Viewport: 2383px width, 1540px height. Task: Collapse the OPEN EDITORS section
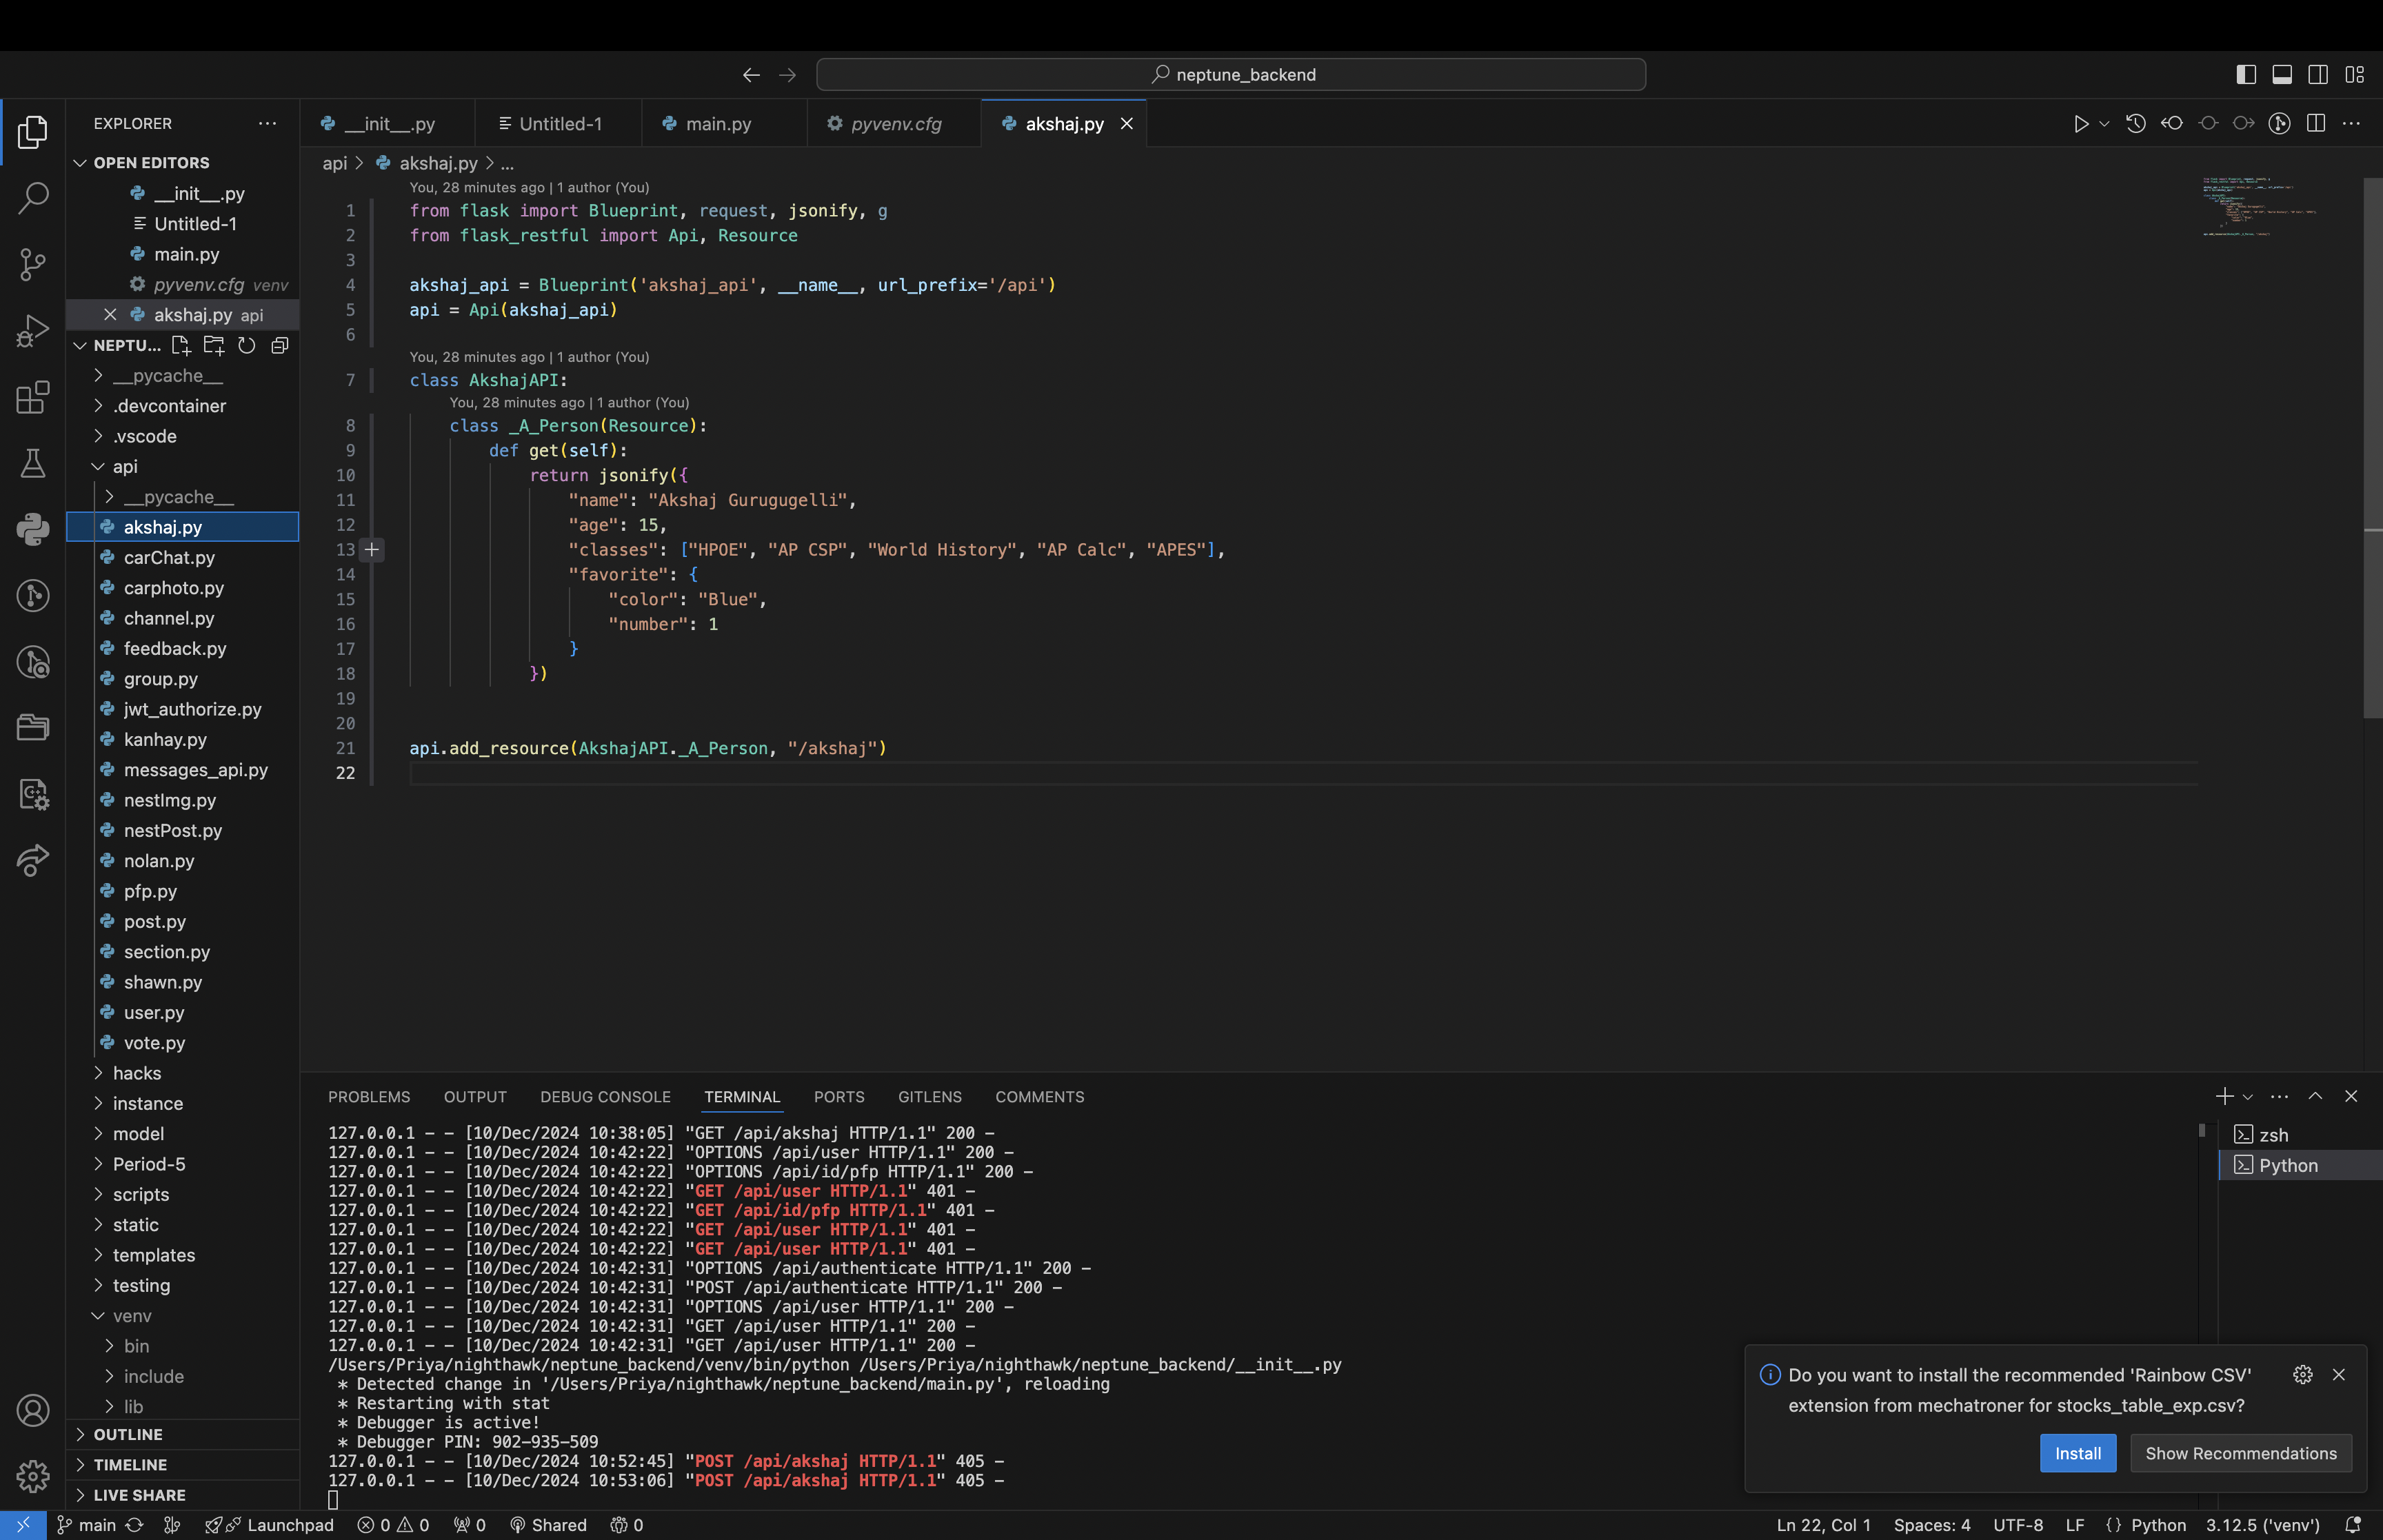[182, 163]
